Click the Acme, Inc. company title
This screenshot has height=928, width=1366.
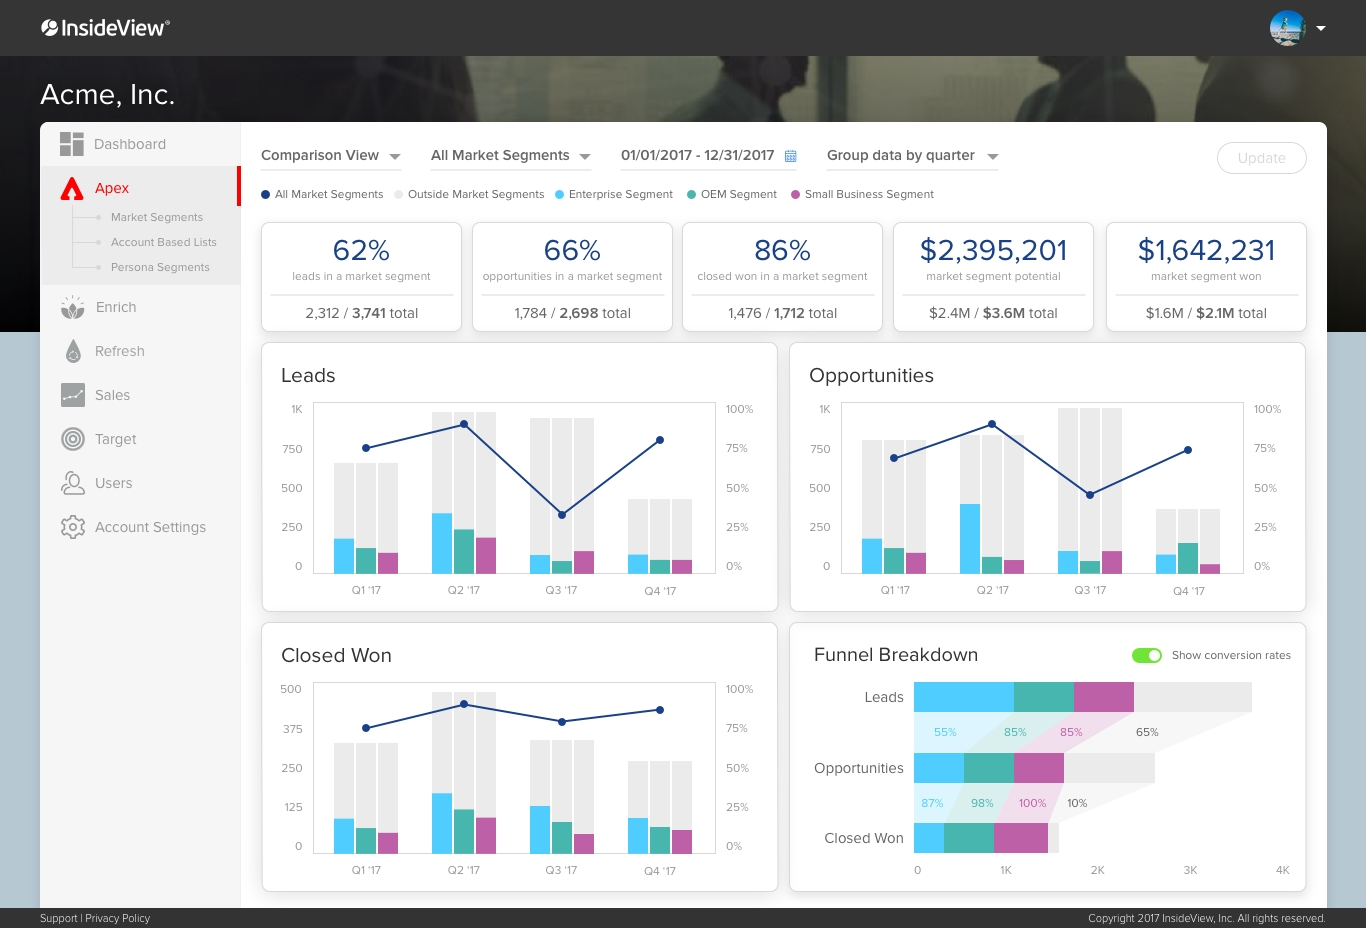[x=108, y=95]
